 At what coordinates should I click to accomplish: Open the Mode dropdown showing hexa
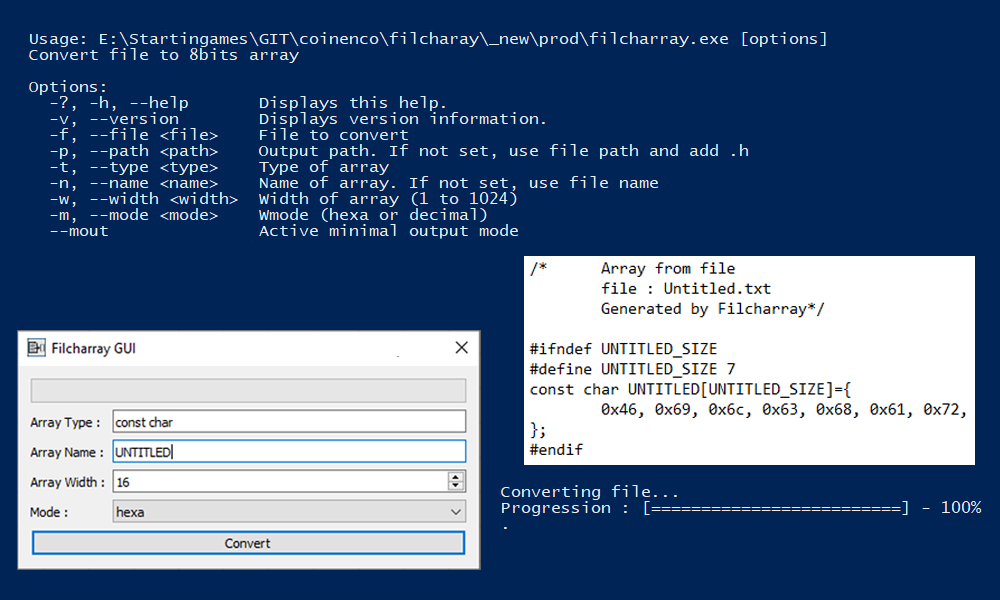coord(289,512)
